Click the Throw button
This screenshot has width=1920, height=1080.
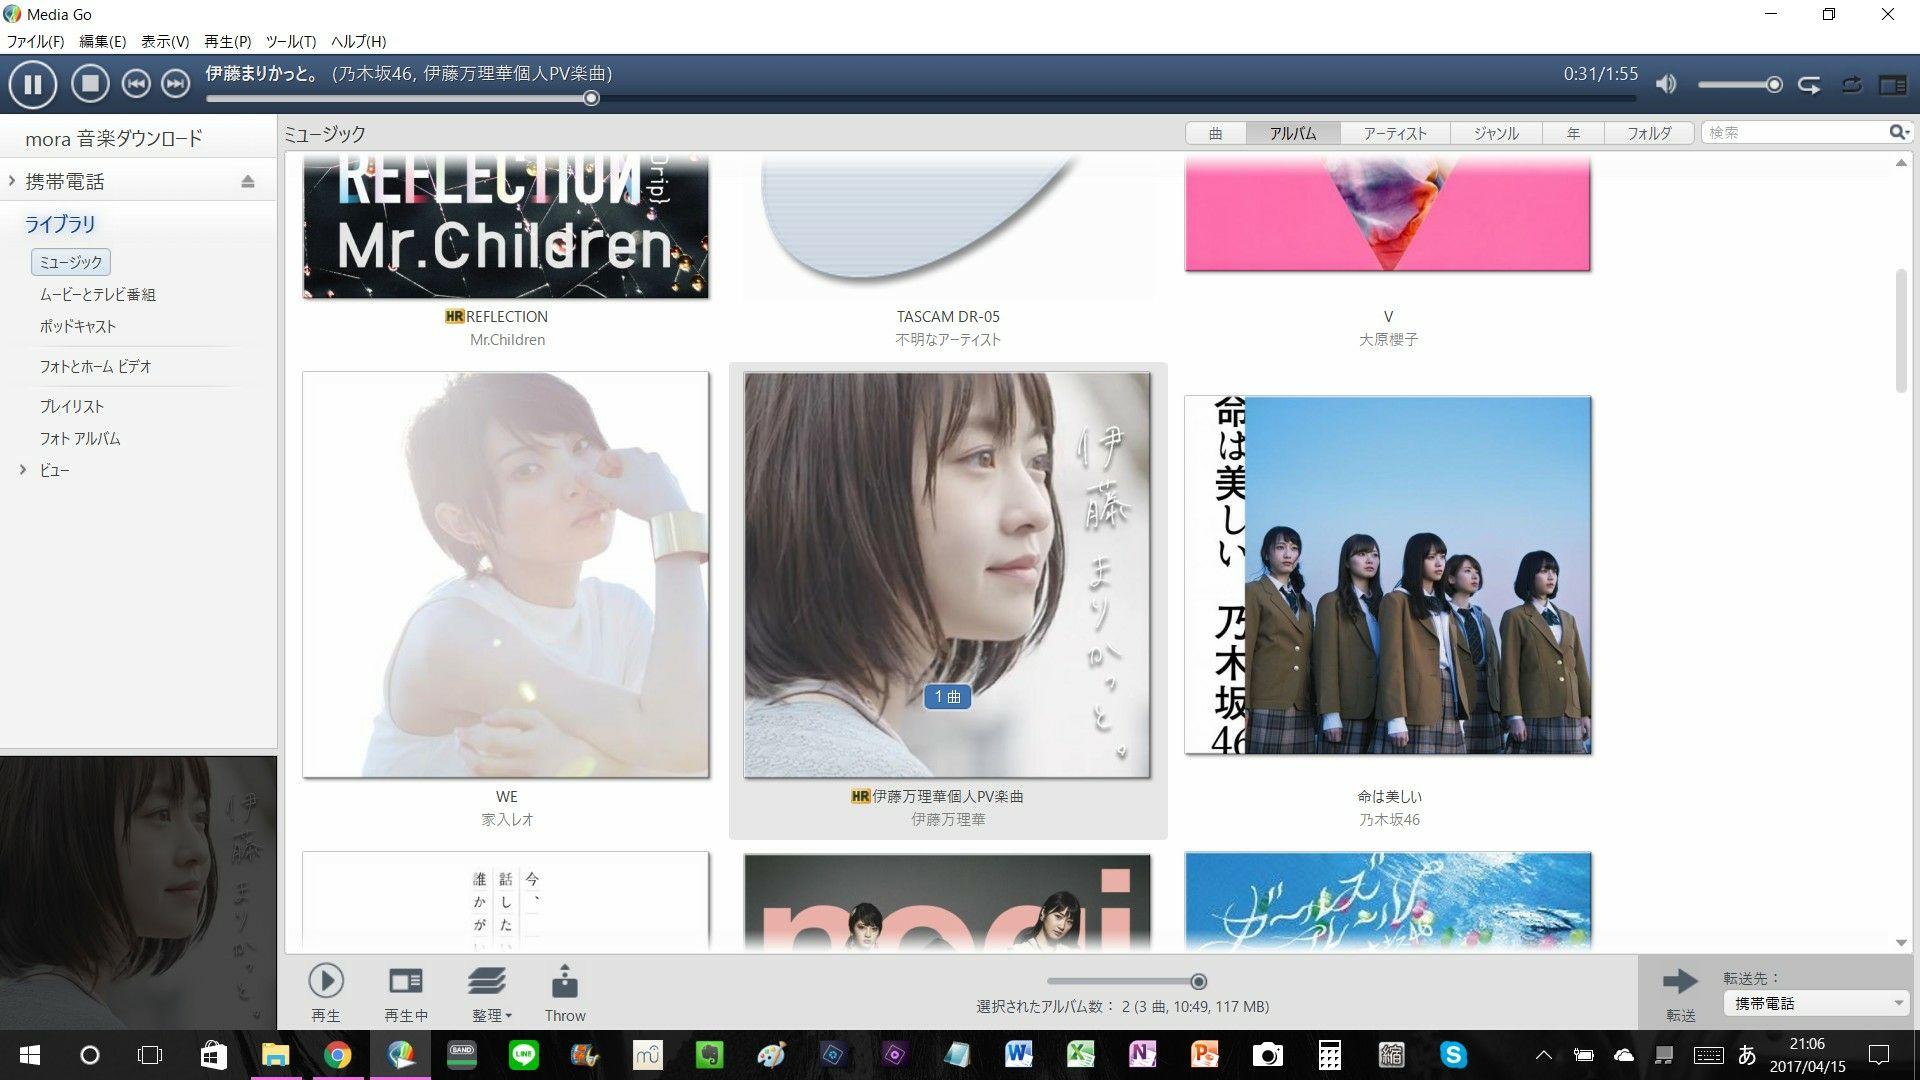tap(565, 992)
